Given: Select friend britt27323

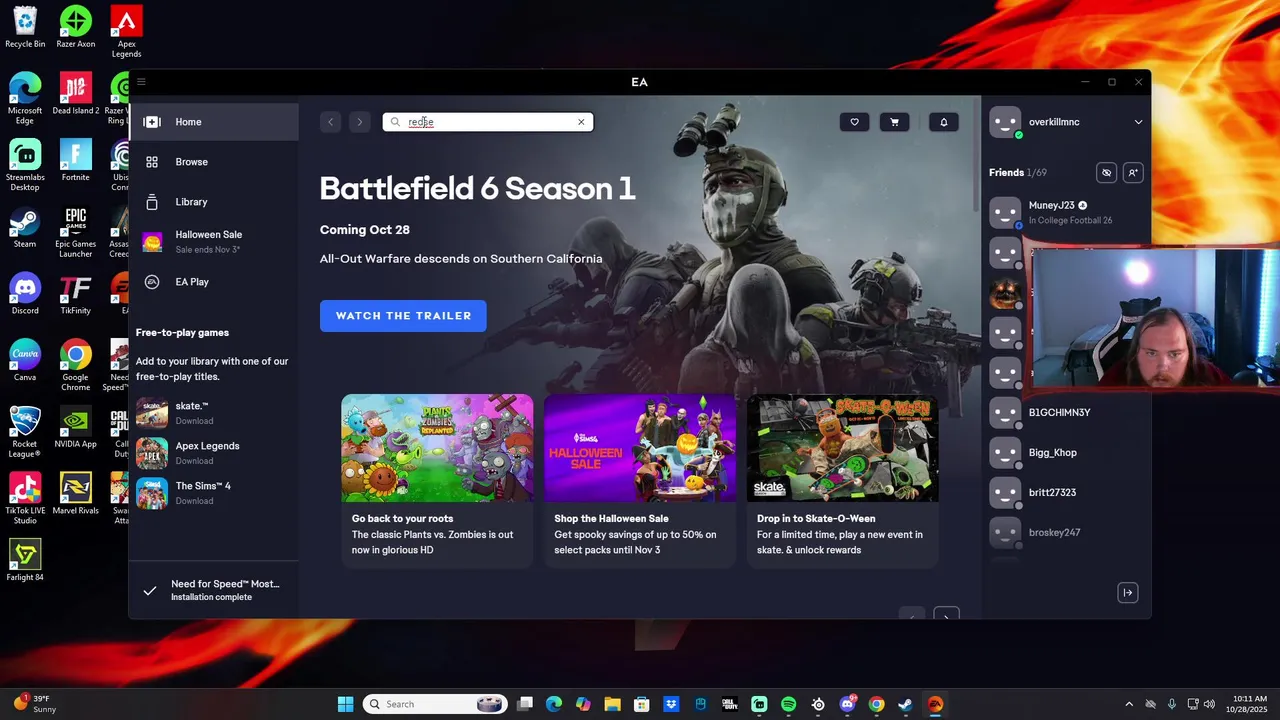Looking at the screenshot, I should coord(1066,492).
